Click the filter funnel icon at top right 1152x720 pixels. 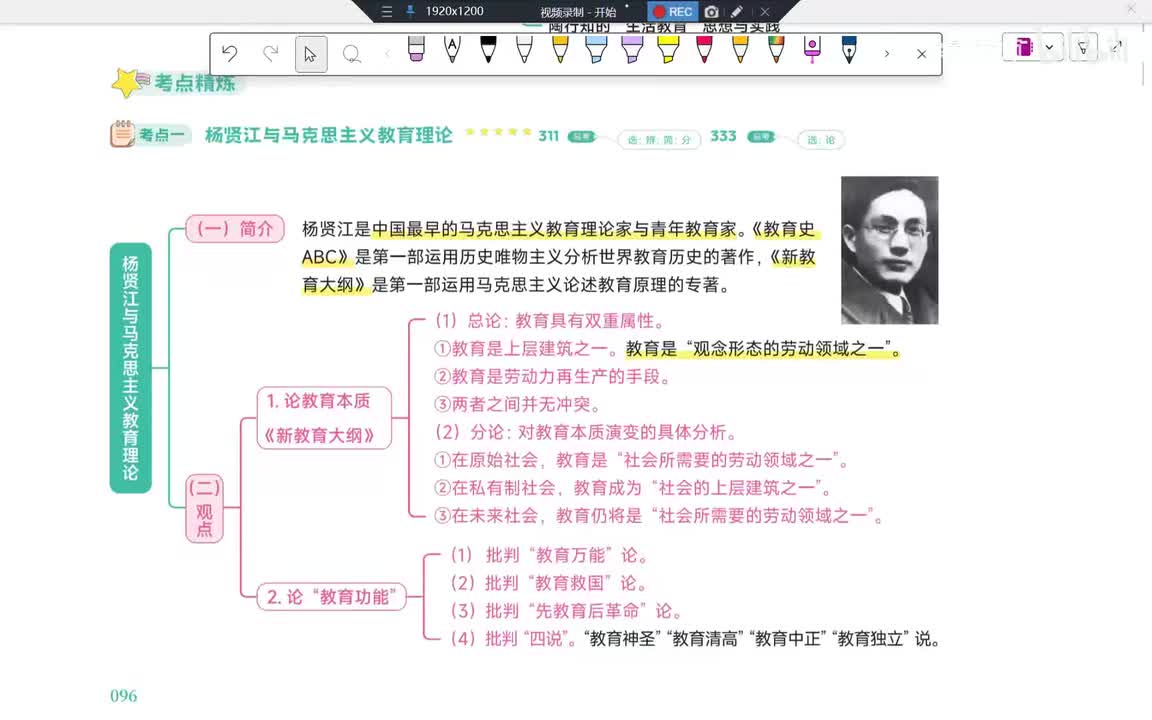coord(1082,48)
